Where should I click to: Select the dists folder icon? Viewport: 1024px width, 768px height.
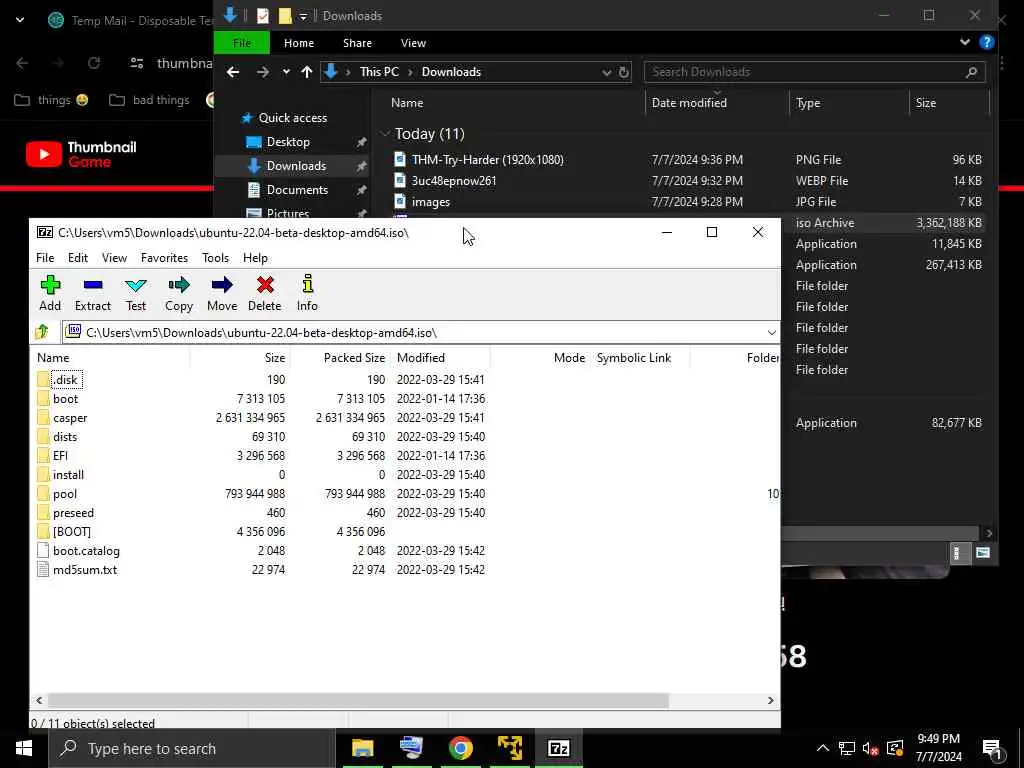point(43,436)
